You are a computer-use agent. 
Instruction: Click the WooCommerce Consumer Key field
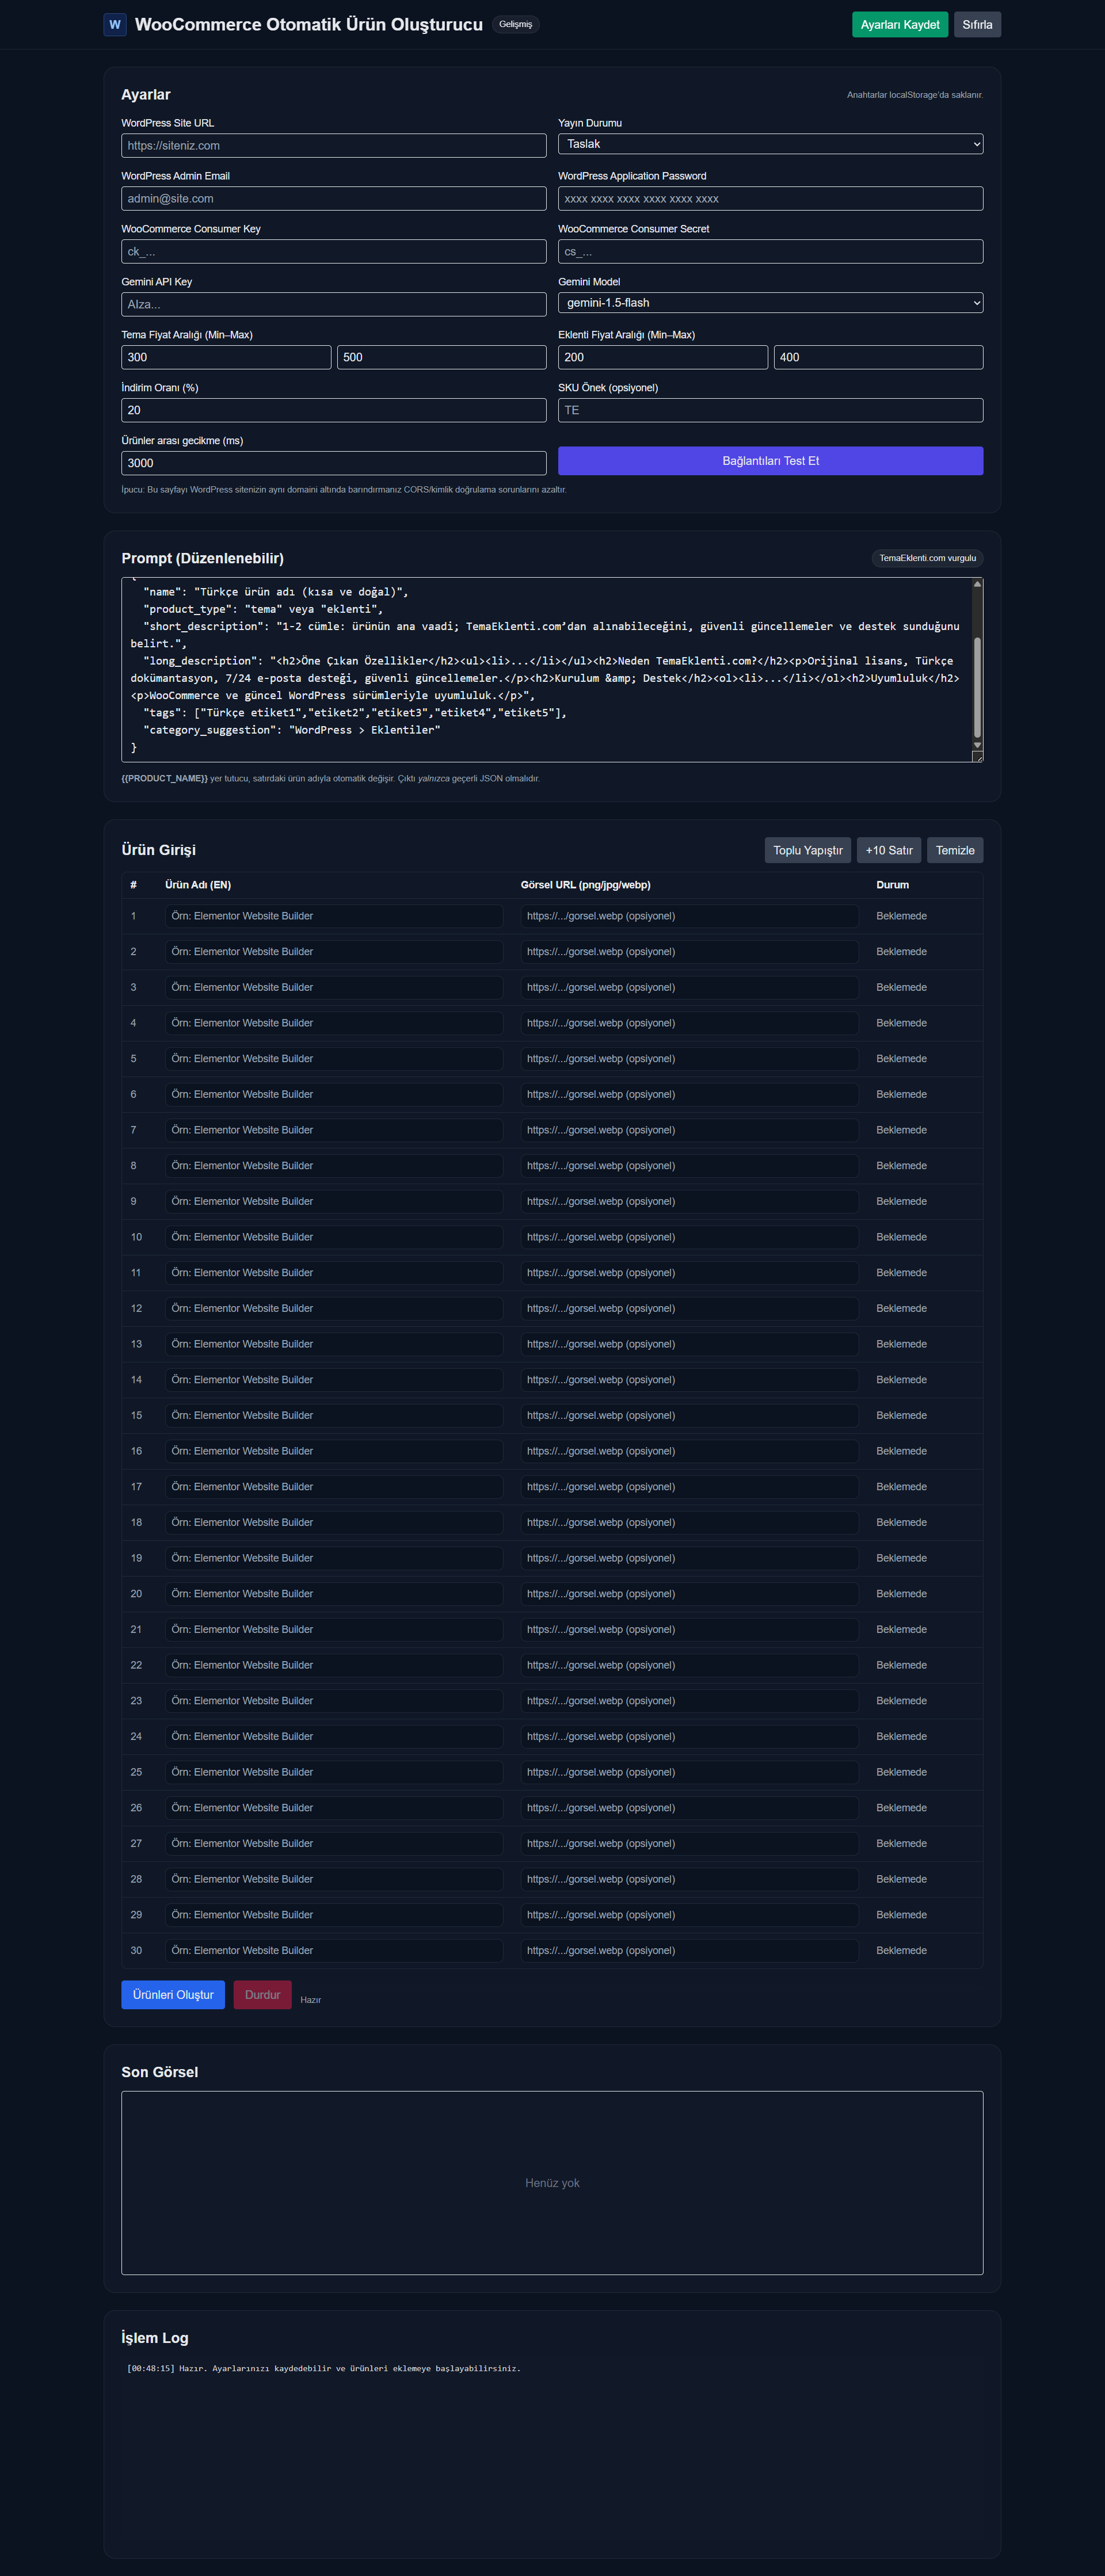coord(334,252)
